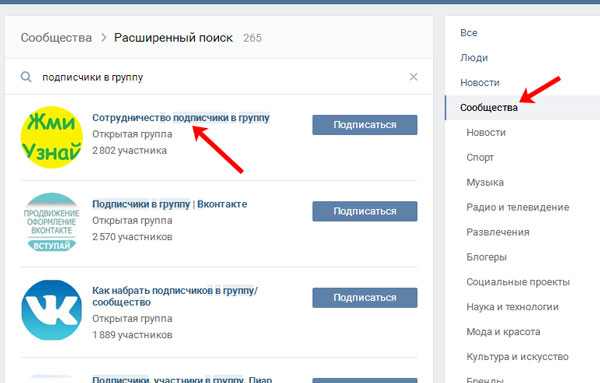Click the search magnifier icon
Viewport: 600px width, 383px height.
point(26,77)
